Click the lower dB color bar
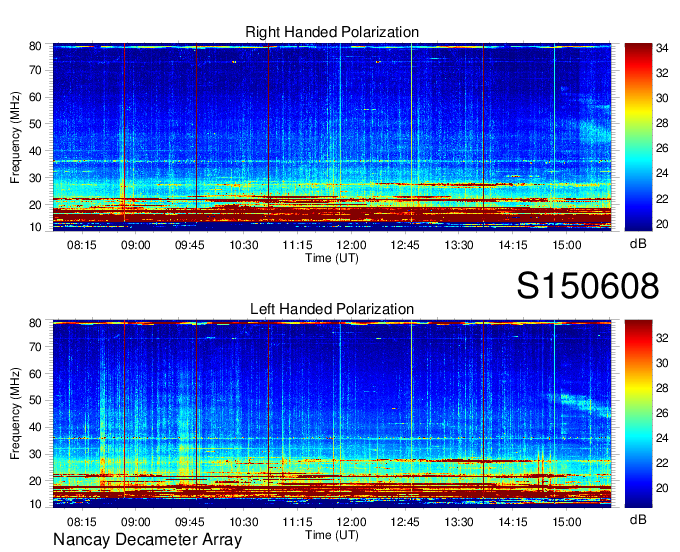Viewport: 680px width, 552px height. (638, 414)
